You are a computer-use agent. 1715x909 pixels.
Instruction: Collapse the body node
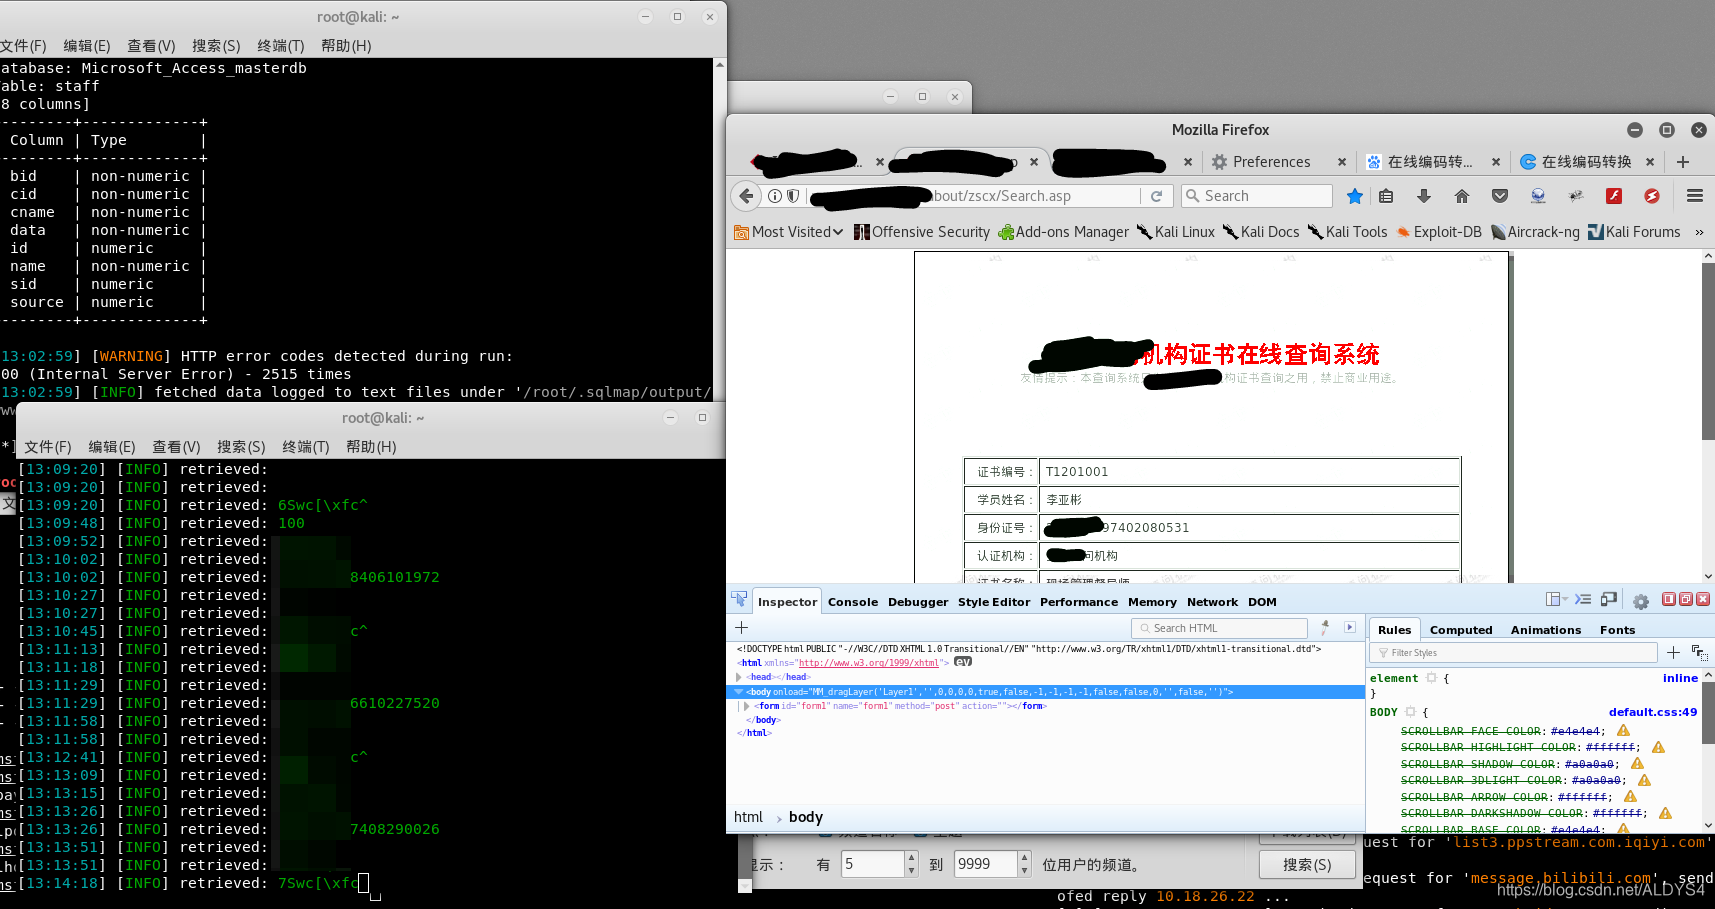pos(740,692)
